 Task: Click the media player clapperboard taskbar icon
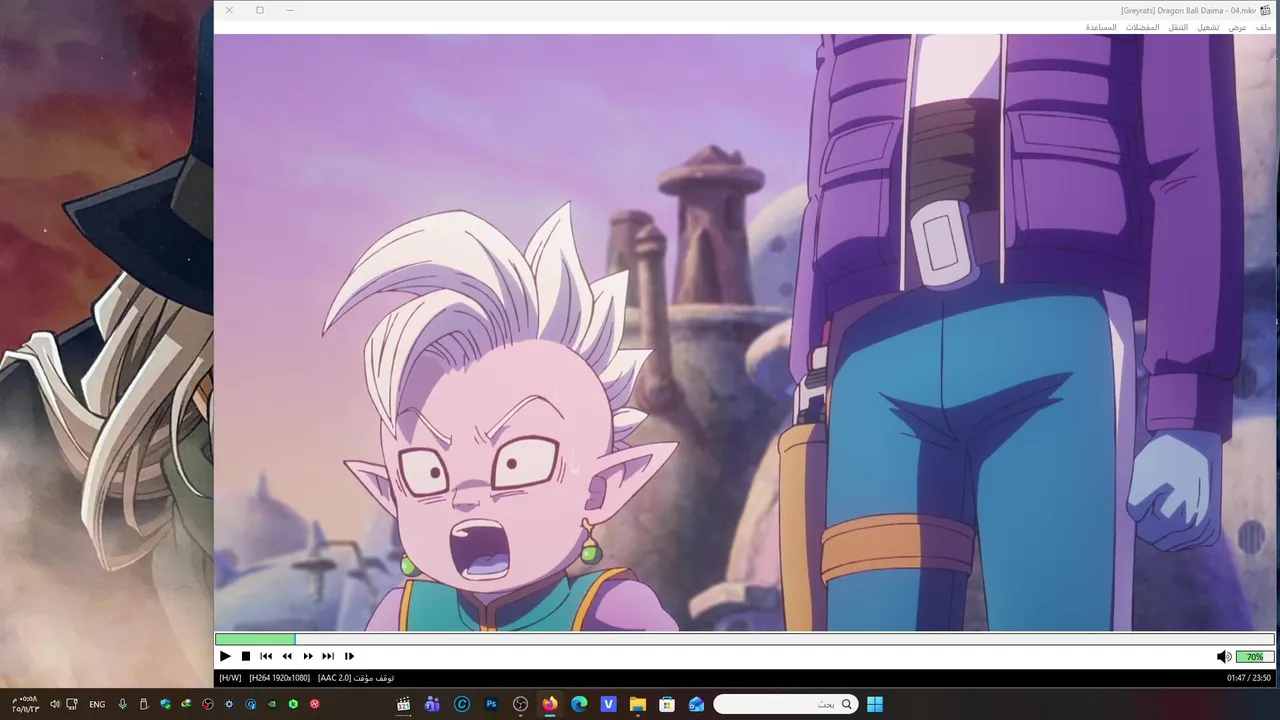click(x=403, y=704)
